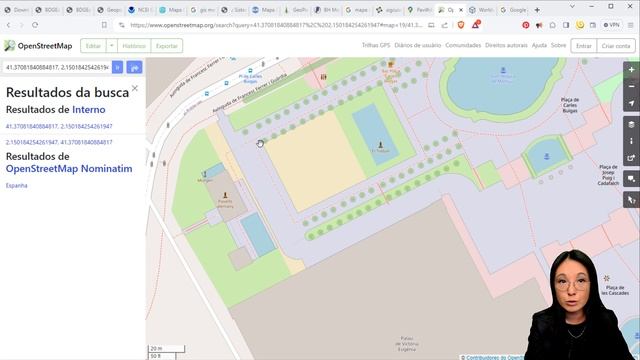Open result 2.150184254261947, 41.37081840884817
Screen dimensions: 640x360
59,142
